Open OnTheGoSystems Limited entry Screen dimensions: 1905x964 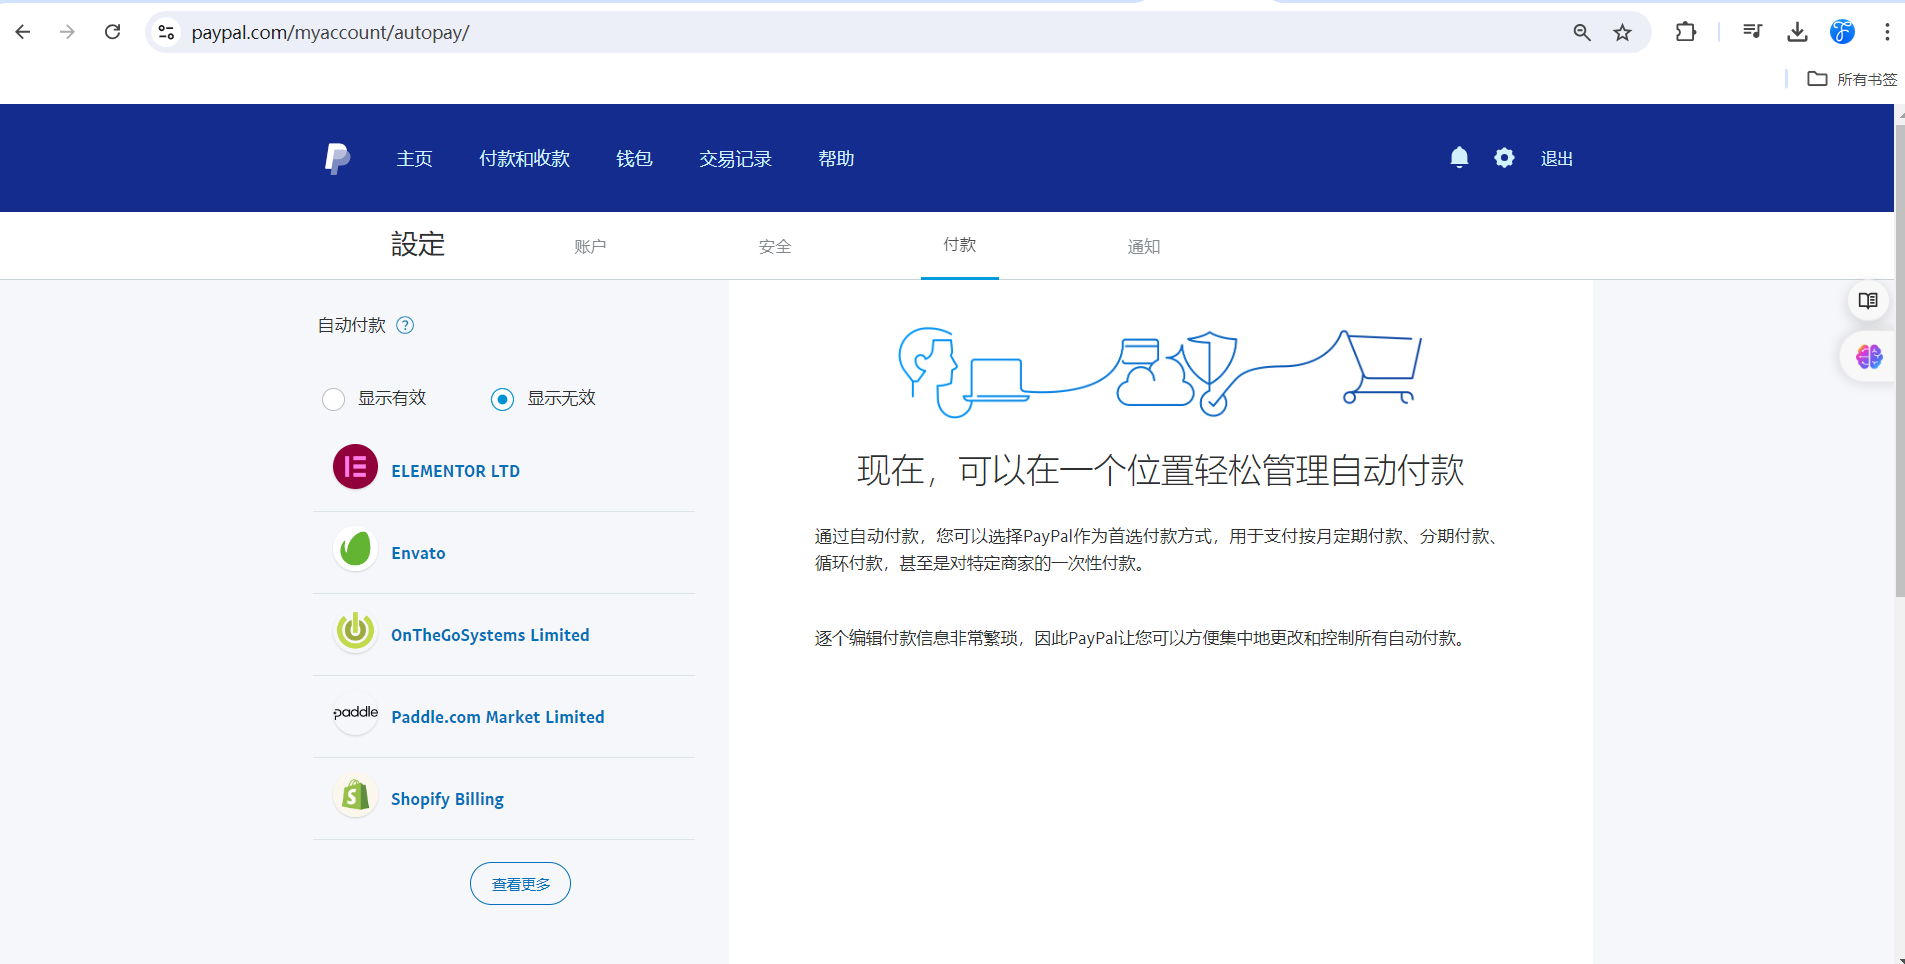(490, 635)
